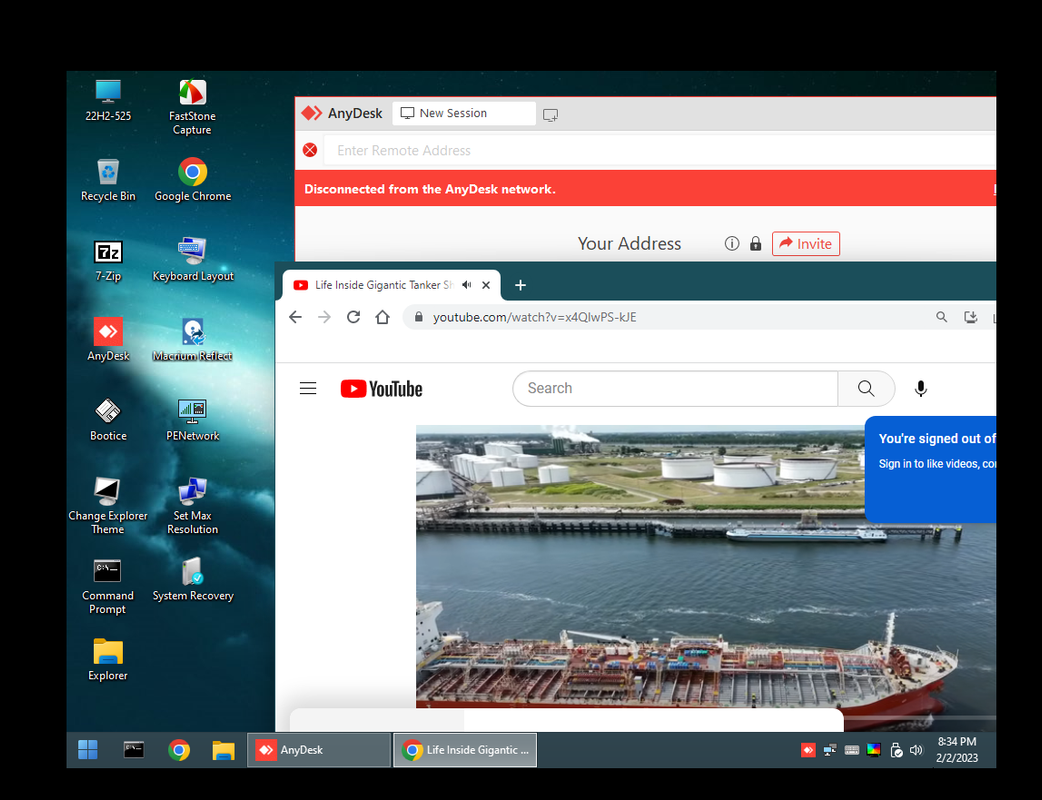The width and height of the screenshot is (1042, 800).
Task: Open 7-Zip desktop shortcut
Action: tap(108, 260)
